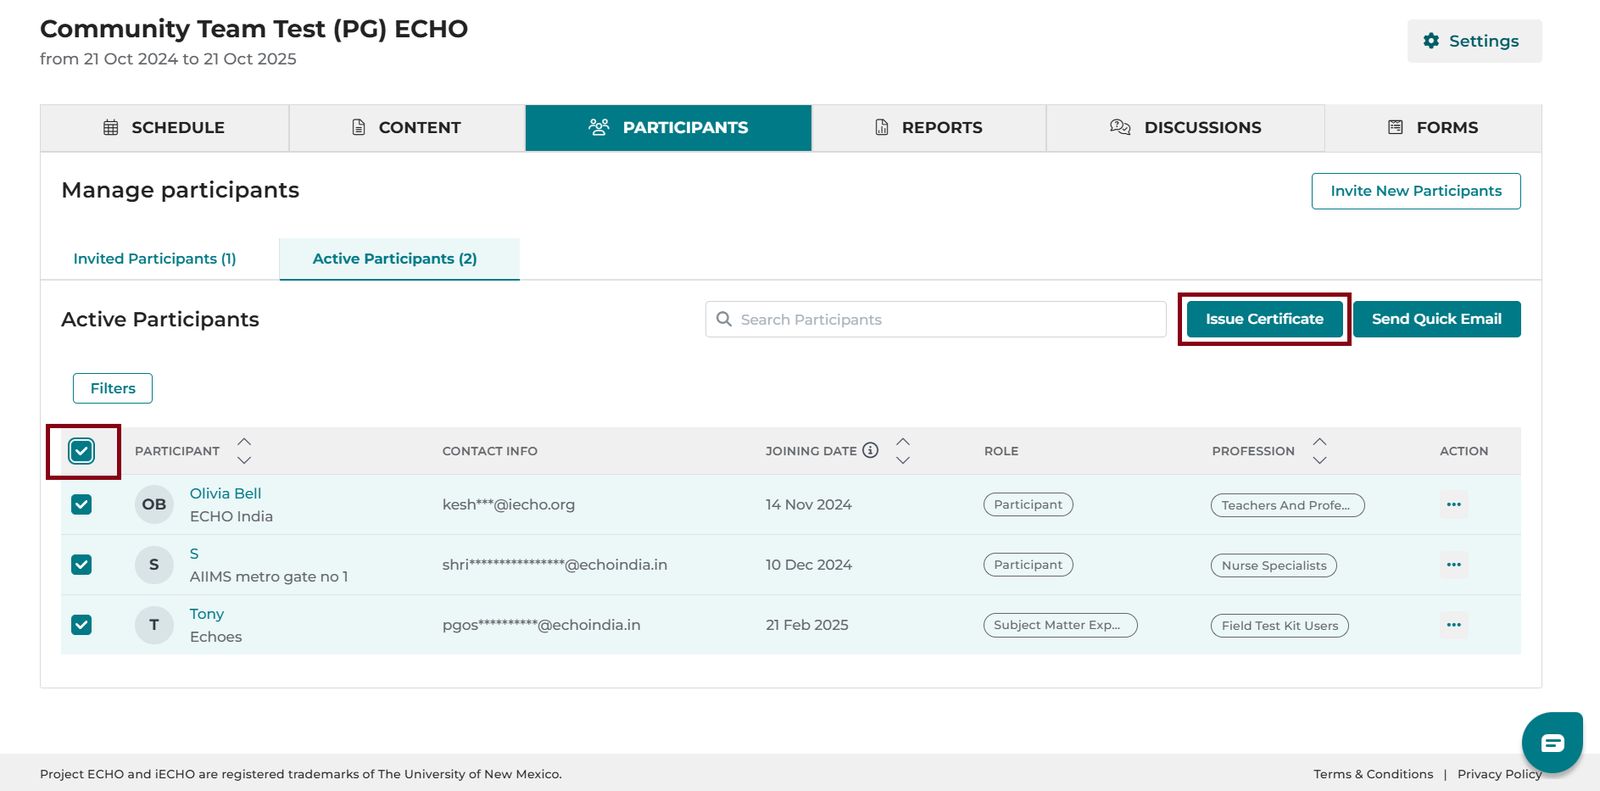This screenshot has height=791, width=1600.
Task: Open the Filters button
Action: pyautogui.click(x=113, y=388)
